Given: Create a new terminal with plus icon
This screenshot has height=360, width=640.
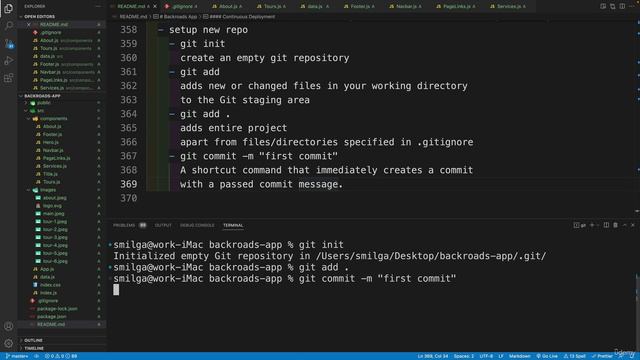Looking at the screenshot, I should pyautogui.click(x=592, y=225).
